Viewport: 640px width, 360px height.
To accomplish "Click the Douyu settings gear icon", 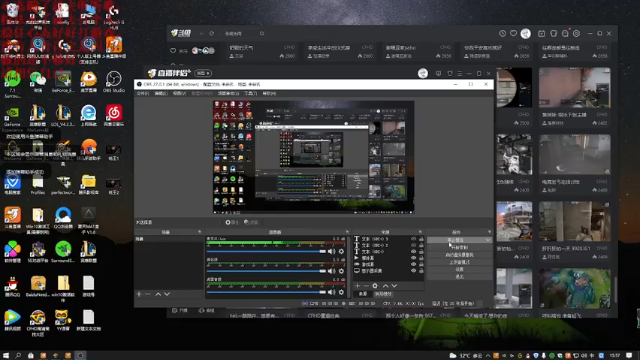I will [x=576, y=33].
